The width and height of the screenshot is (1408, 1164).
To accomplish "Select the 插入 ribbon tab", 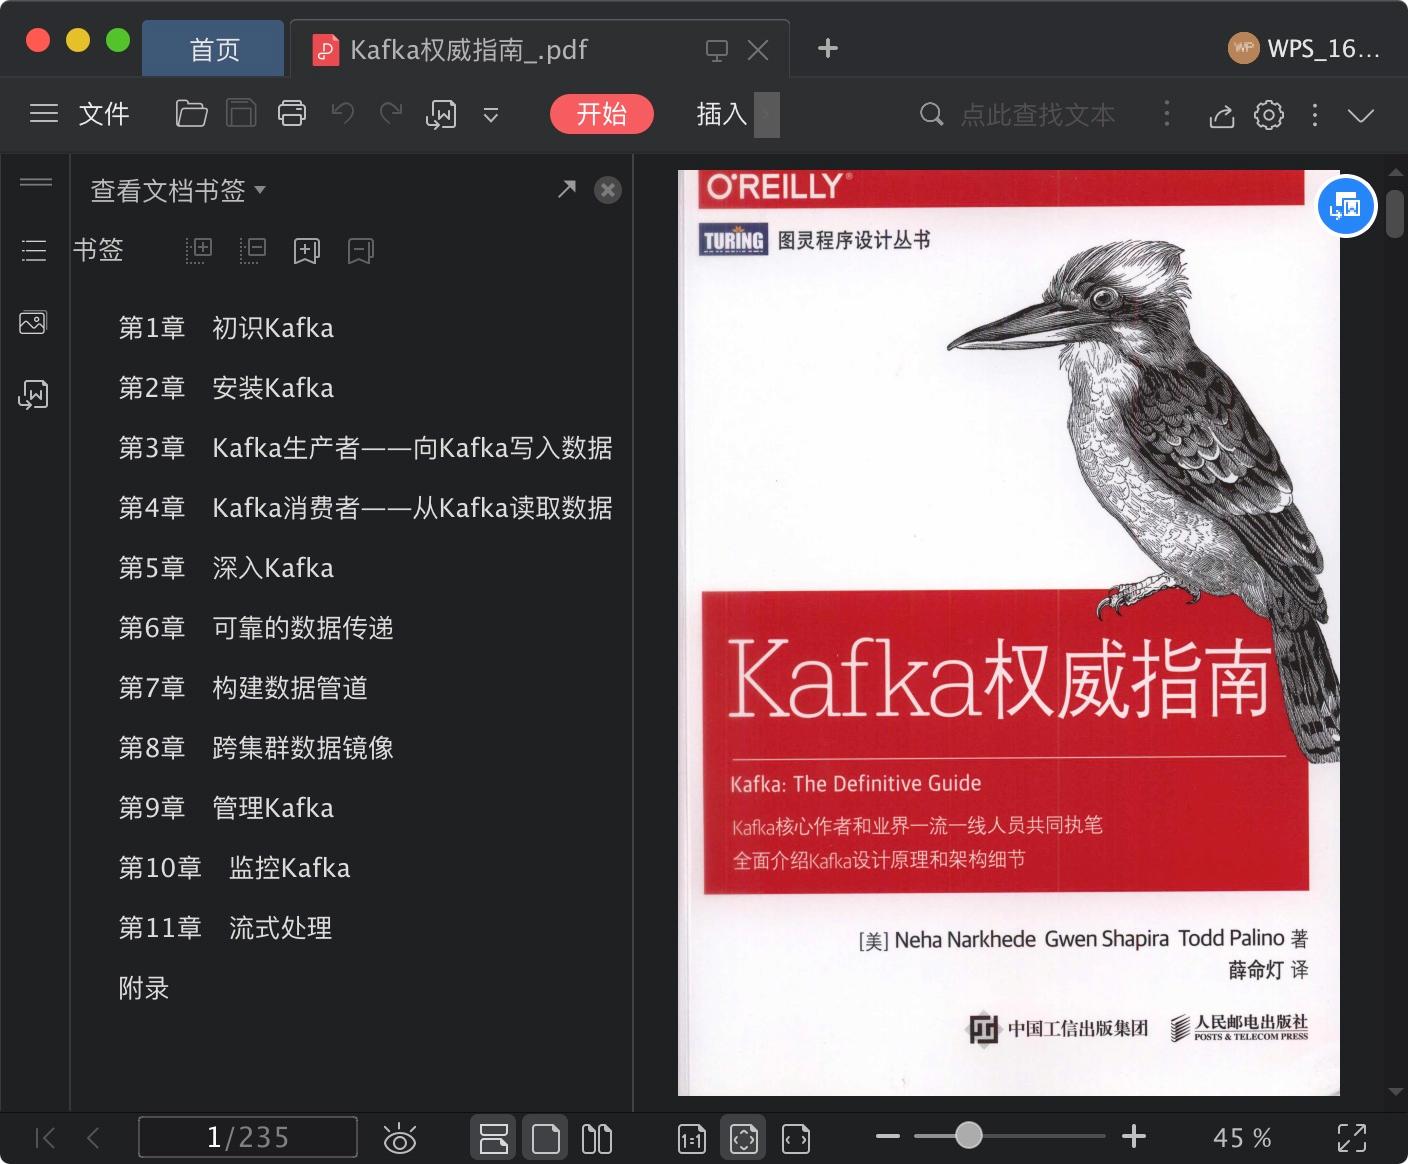I will 722,114.
